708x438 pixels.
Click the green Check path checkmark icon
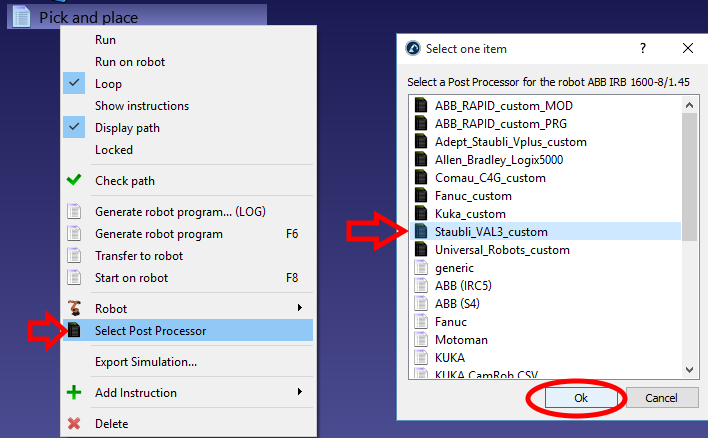coord(74,181)
